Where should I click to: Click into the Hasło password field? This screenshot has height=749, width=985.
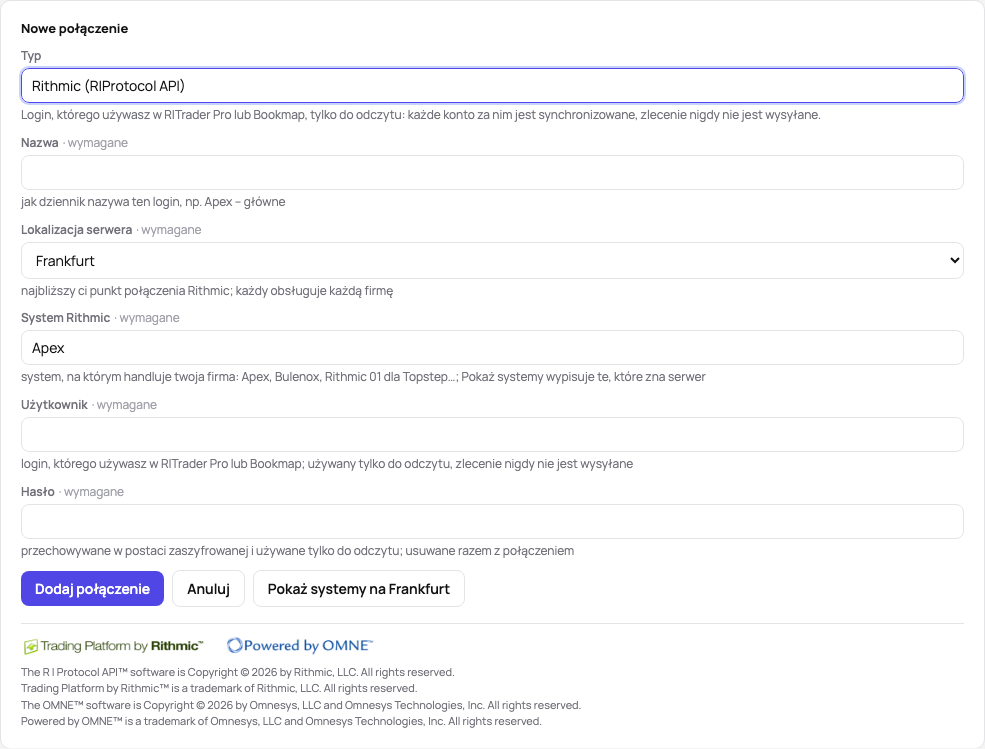point(492,522)
